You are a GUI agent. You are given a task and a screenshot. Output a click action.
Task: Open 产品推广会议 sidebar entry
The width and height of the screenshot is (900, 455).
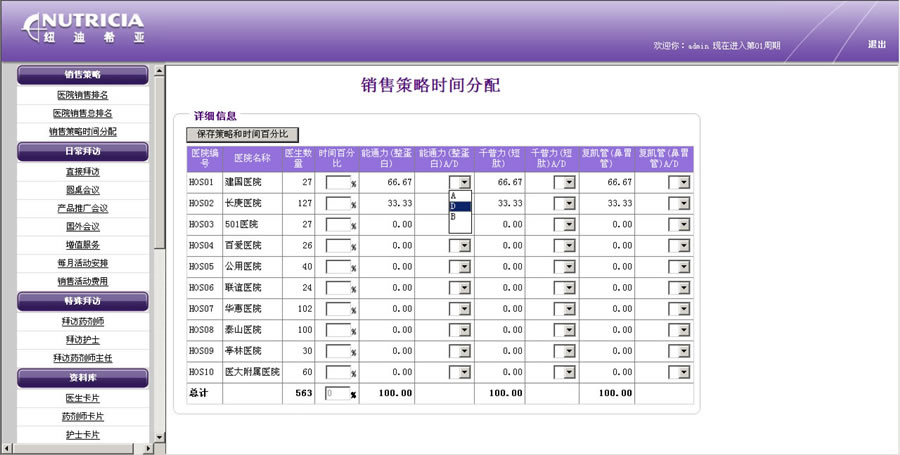(x=83, y=208)
